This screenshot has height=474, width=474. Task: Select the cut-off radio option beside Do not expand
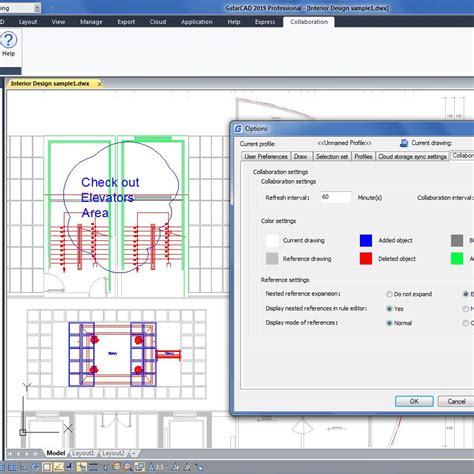pyautogui.click(x=466, y=294)
